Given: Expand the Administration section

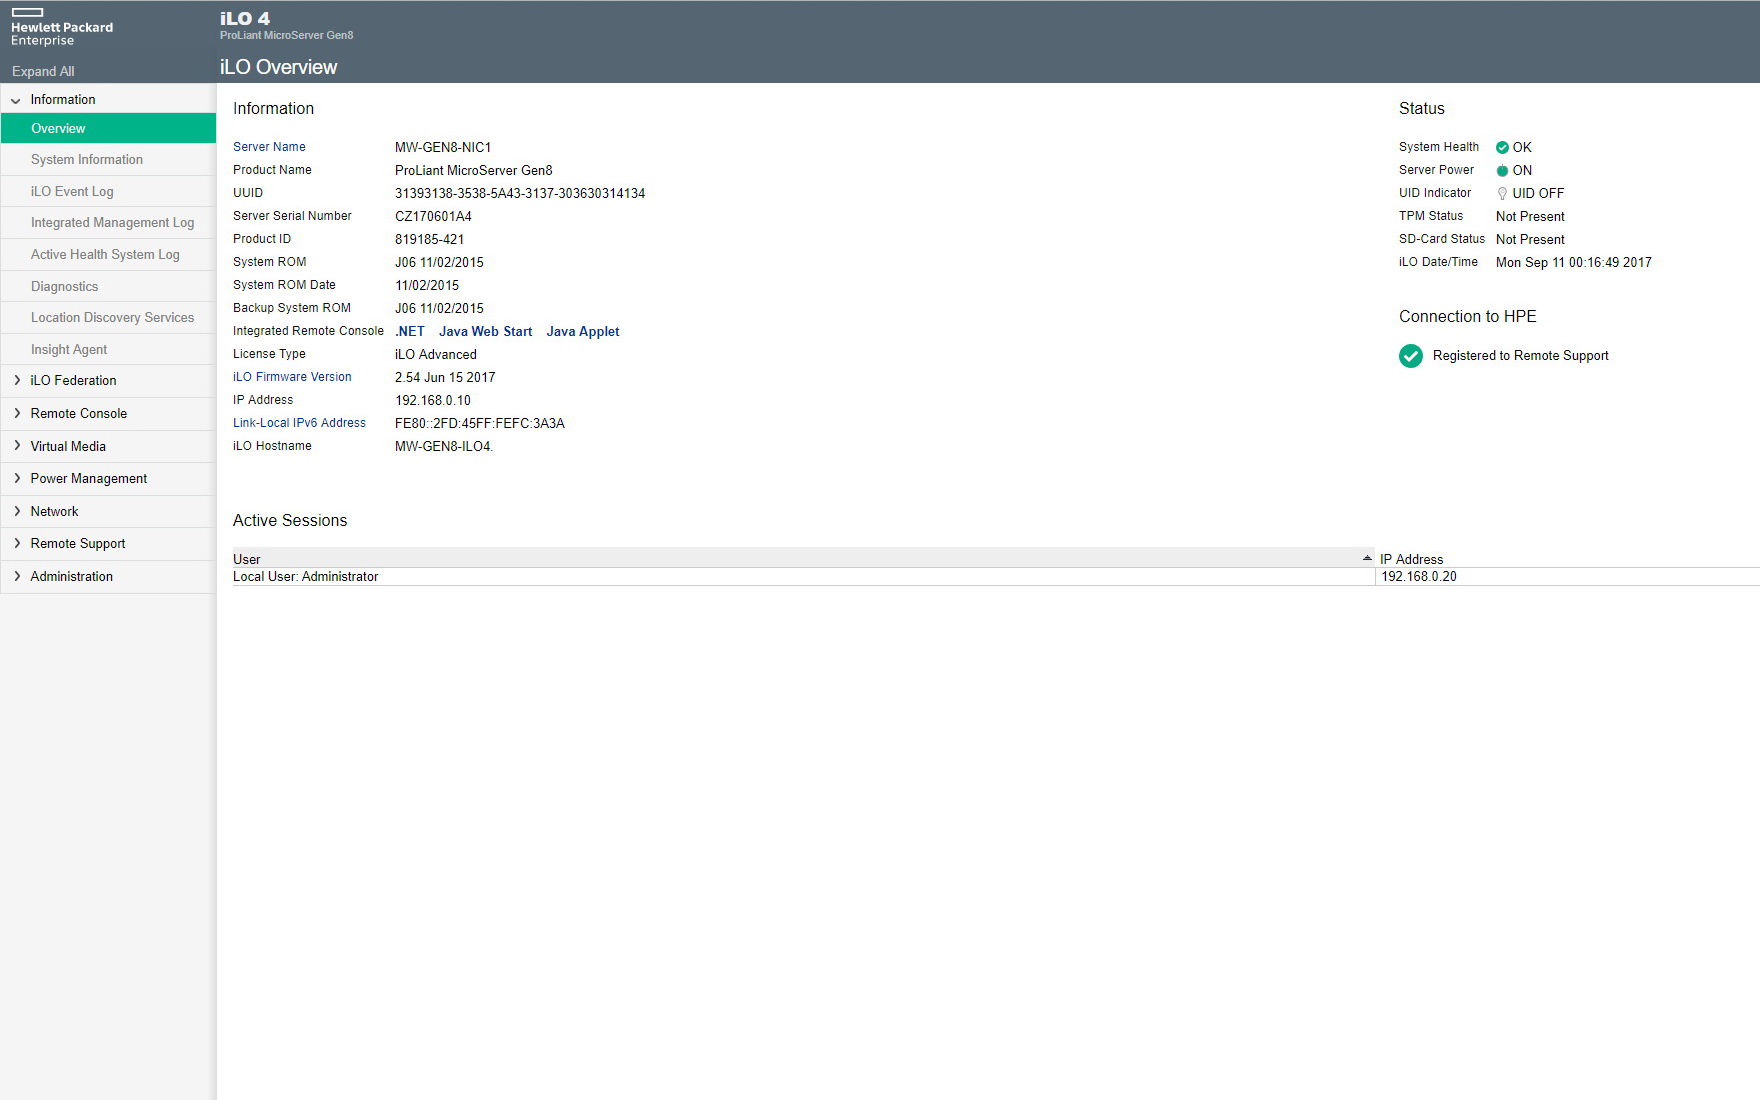Looking at the screenshot, I should 17,576.
